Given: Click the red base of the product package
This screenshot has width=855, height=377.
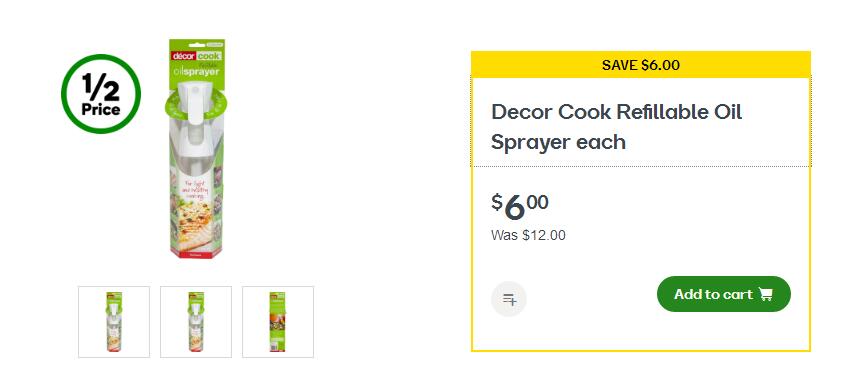Looking at the screenshot, I should 196,253.
